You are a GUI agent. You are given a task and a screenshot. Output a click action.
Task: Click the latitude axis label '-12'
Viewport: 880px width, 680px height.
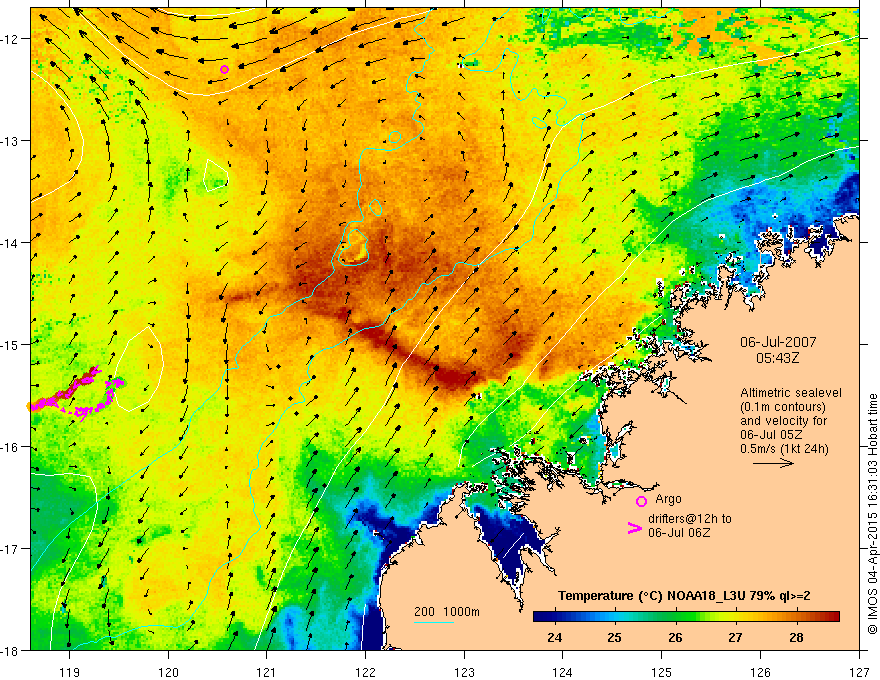[x=11, y=39]
